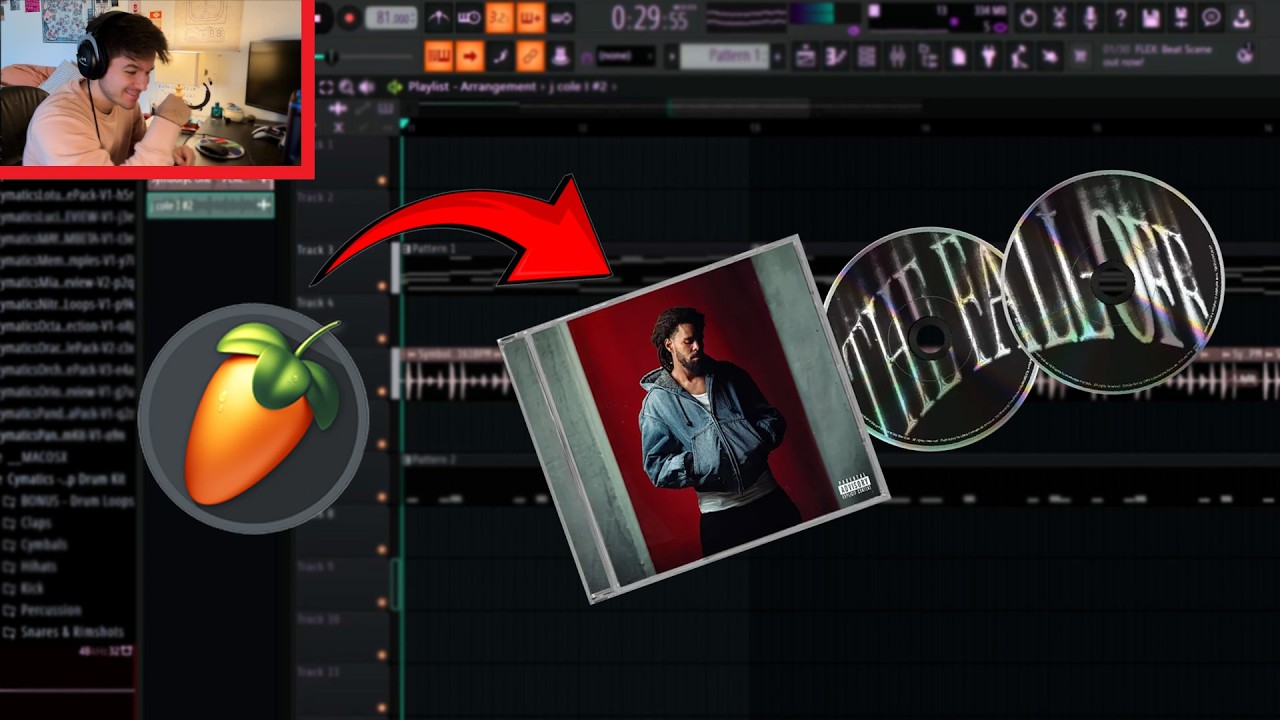Screen dimensions: 1280x720
Task: Click the download arrow icon at top right
Action: 1241,17
